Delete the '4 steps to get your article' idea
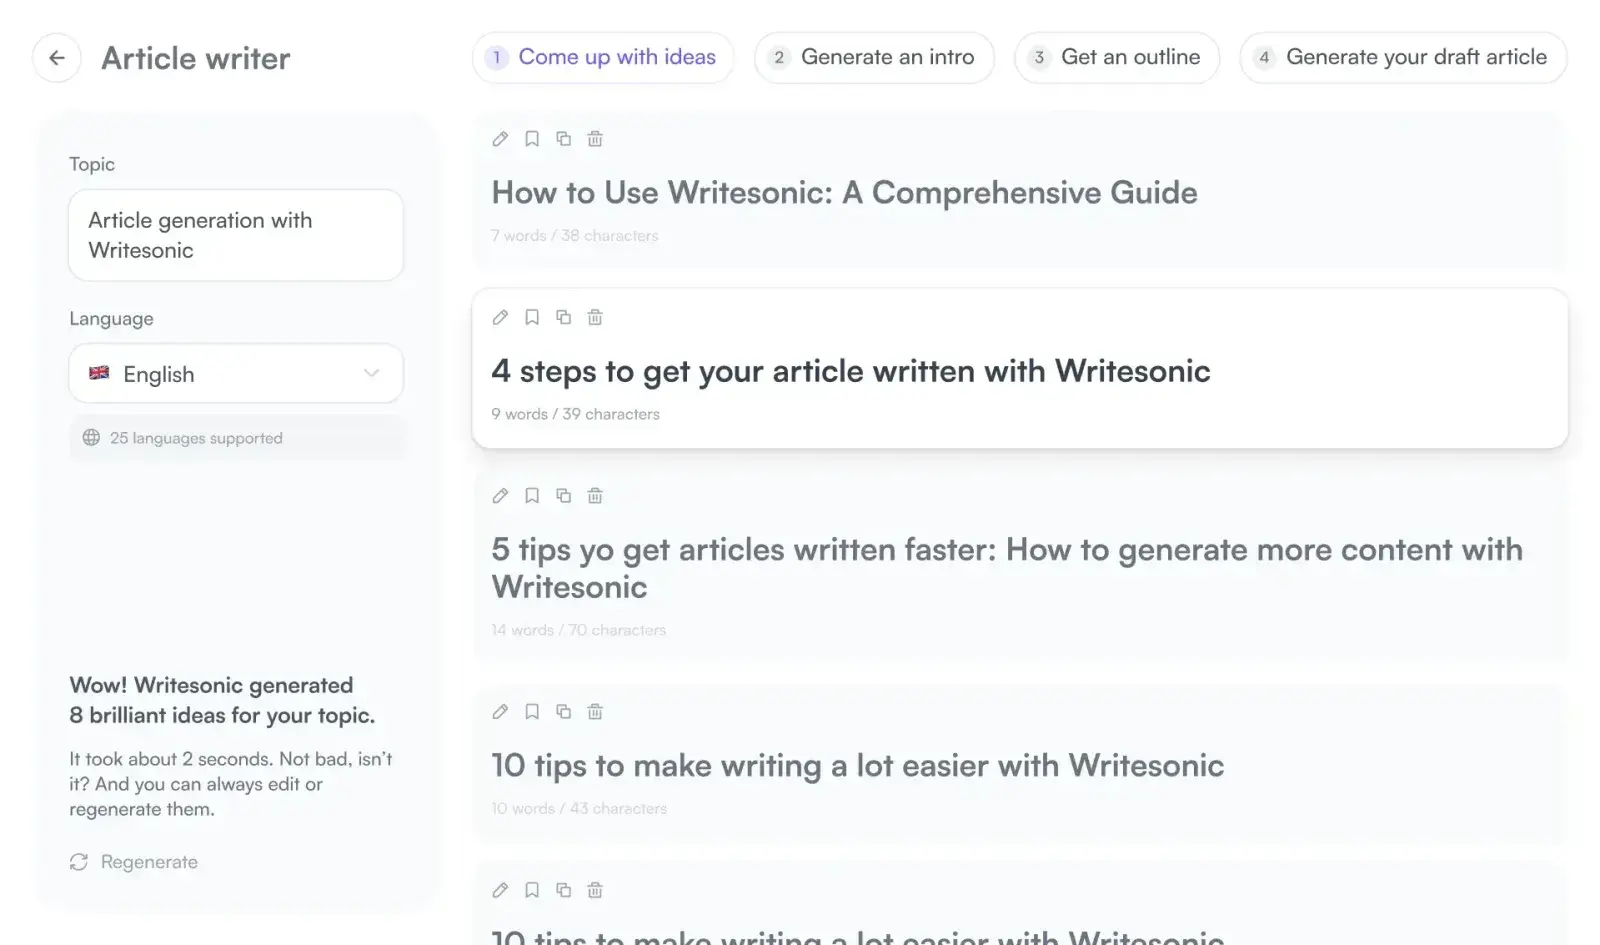 coord(595,317)
